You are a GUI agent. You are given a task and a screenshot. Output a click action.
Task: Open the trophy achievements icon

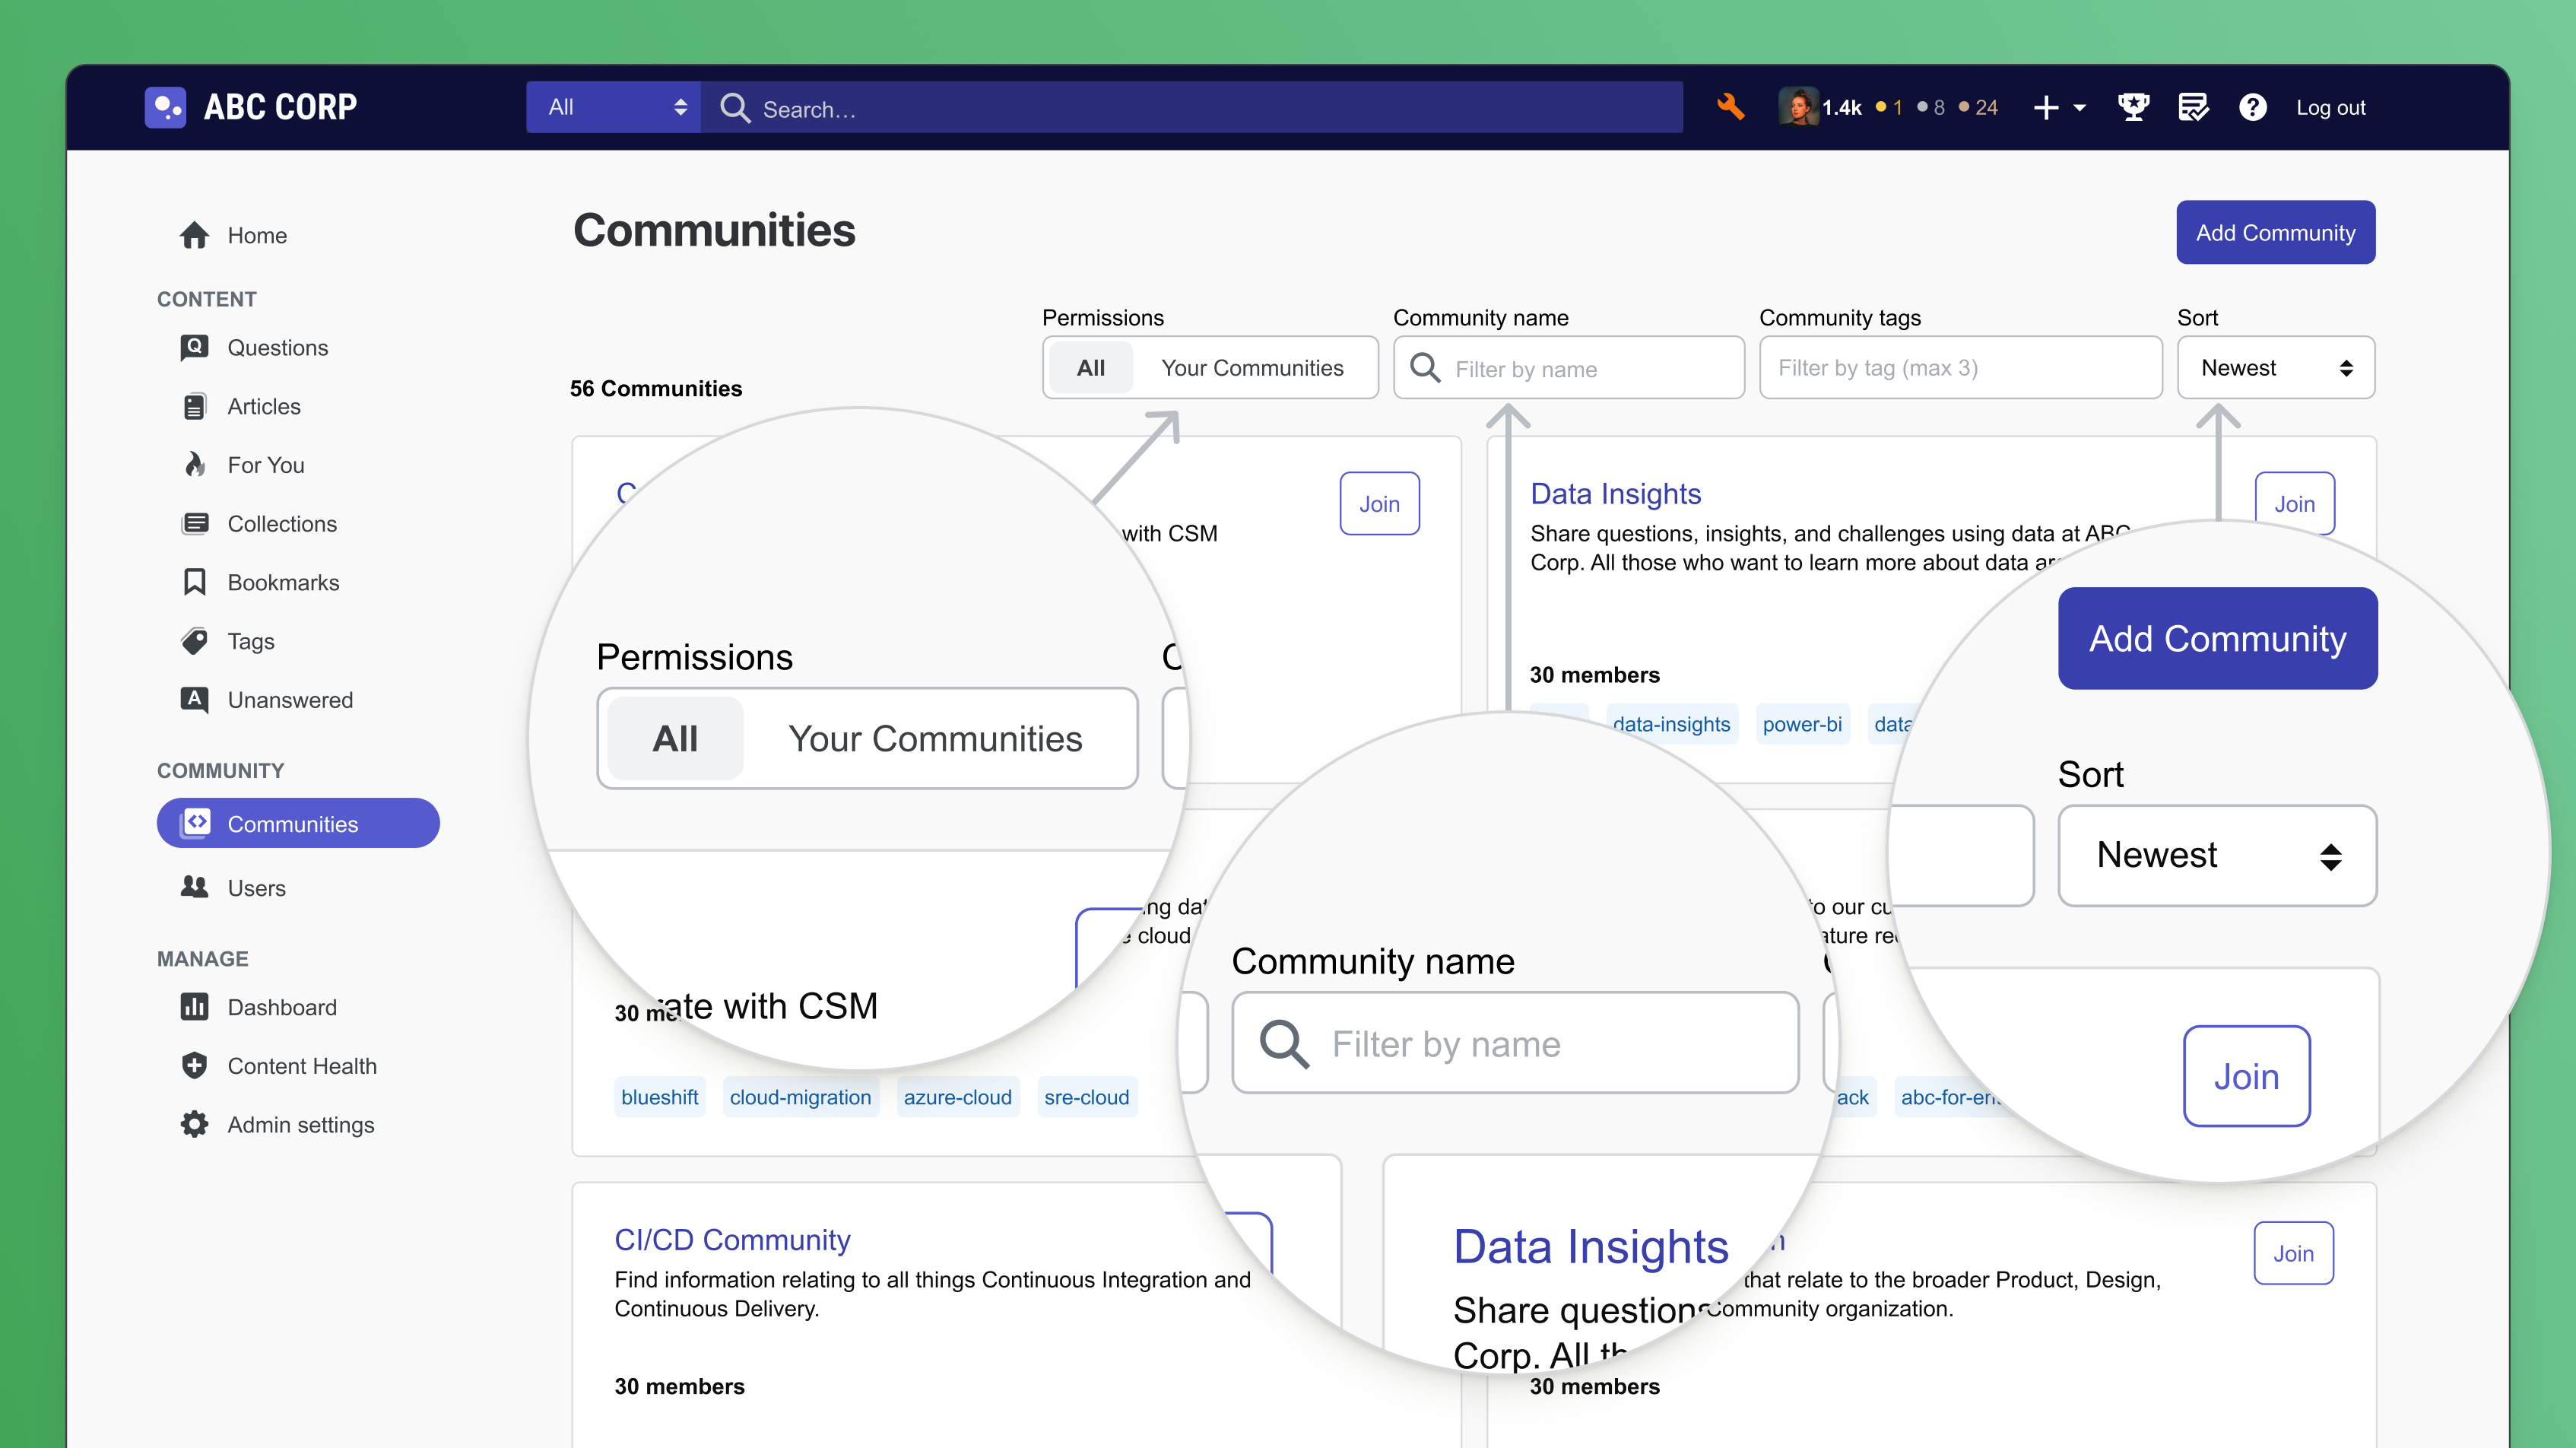2134,107
